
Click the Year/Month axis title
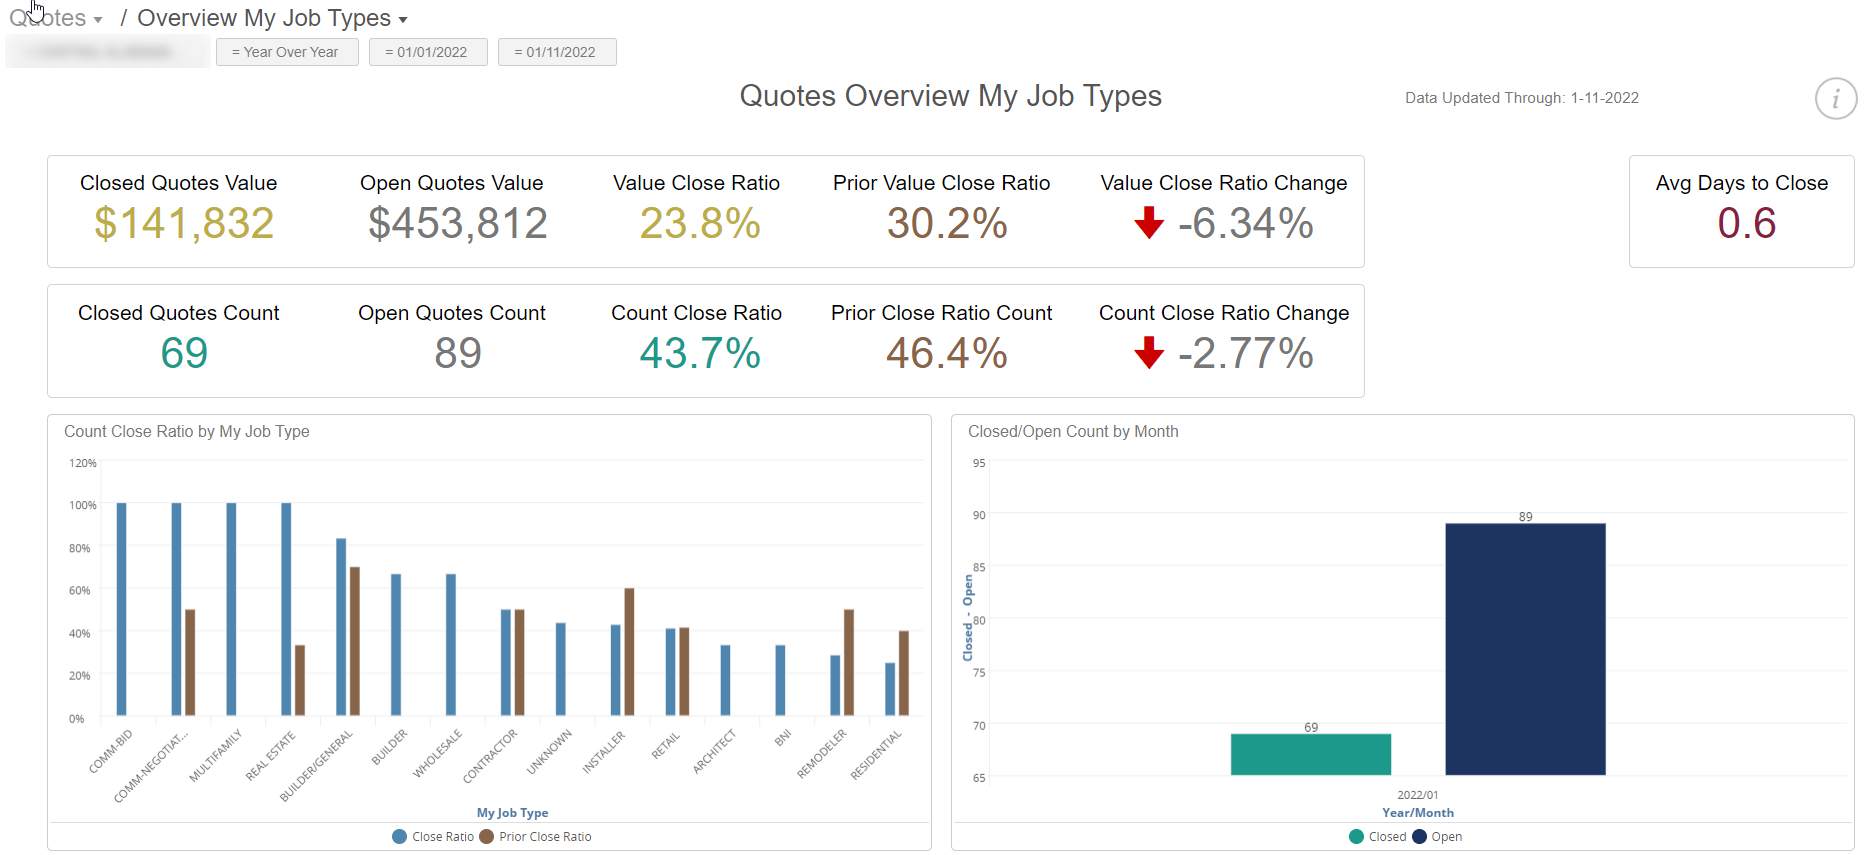pyautogui.click(x=1418, y=813)
